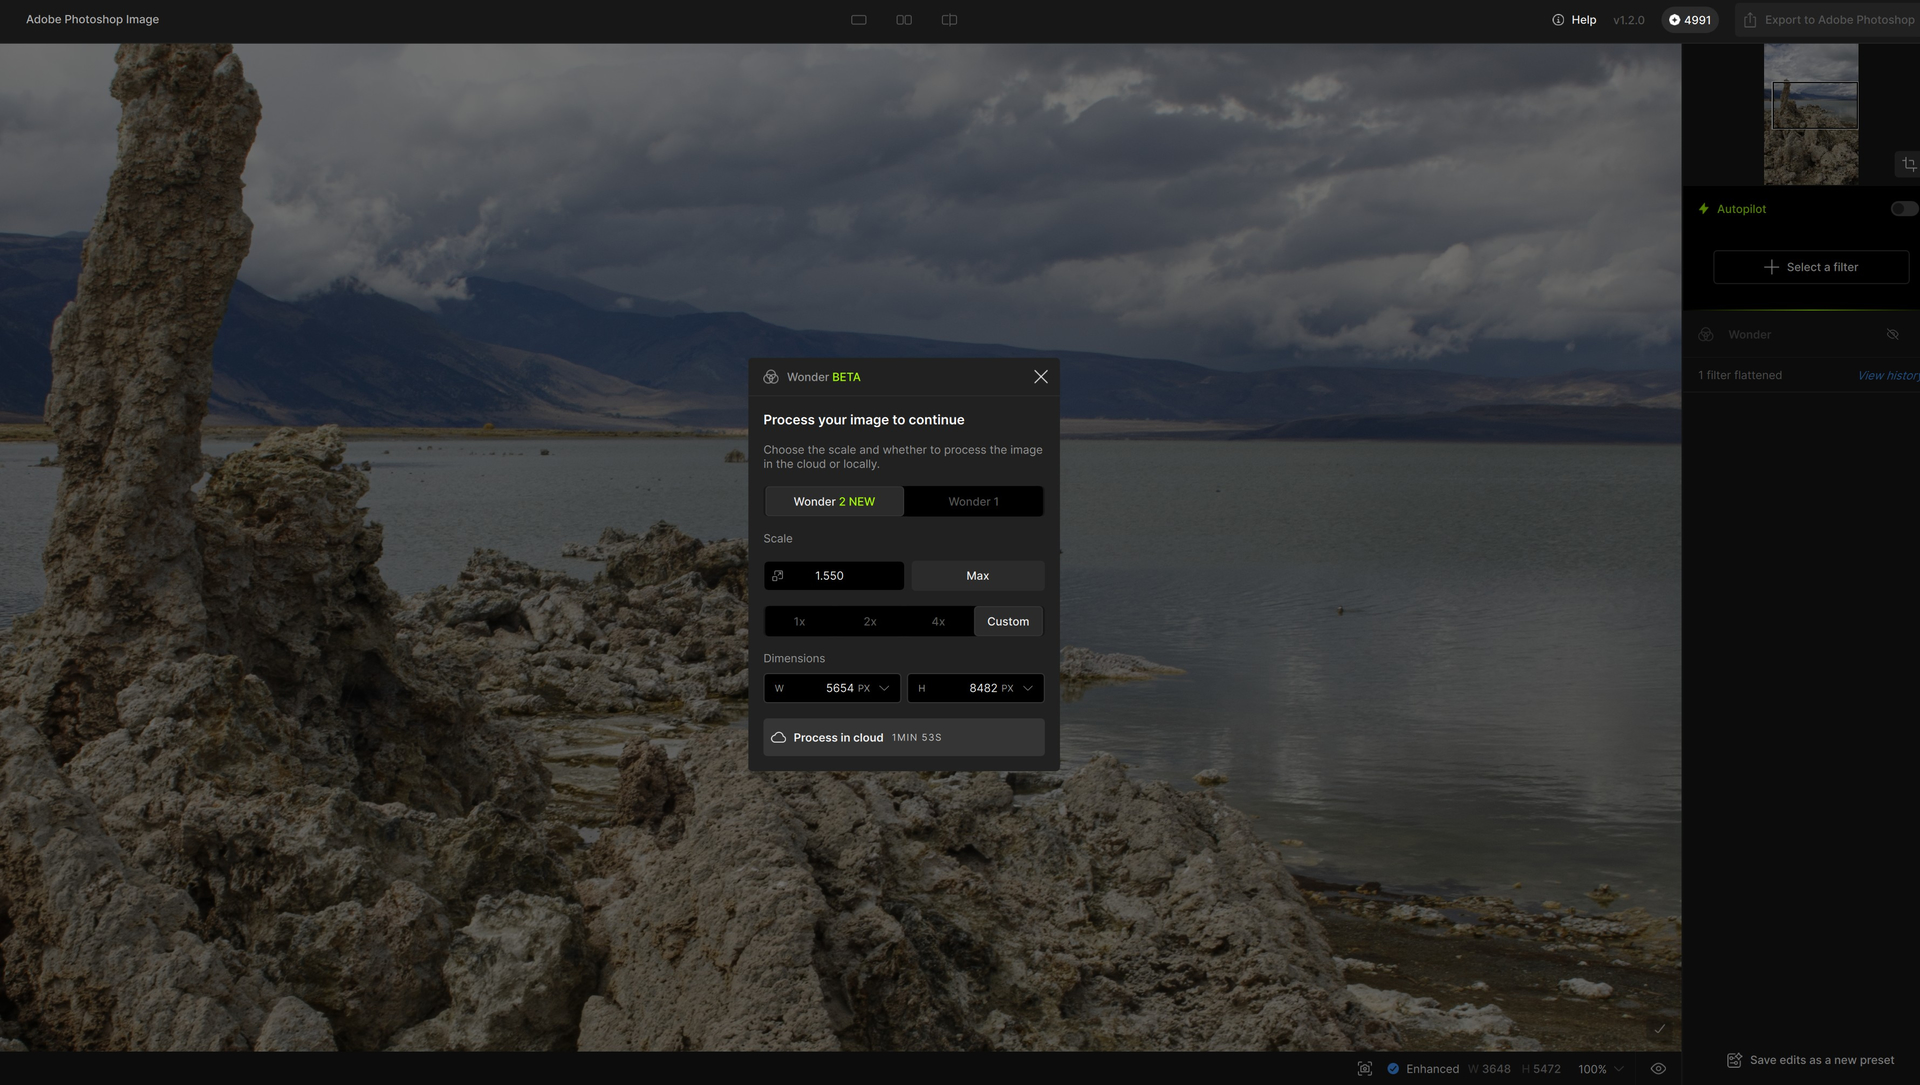Select the 2x scale option
Screen dimensions: 1920x1085
(x=869, y=622)
